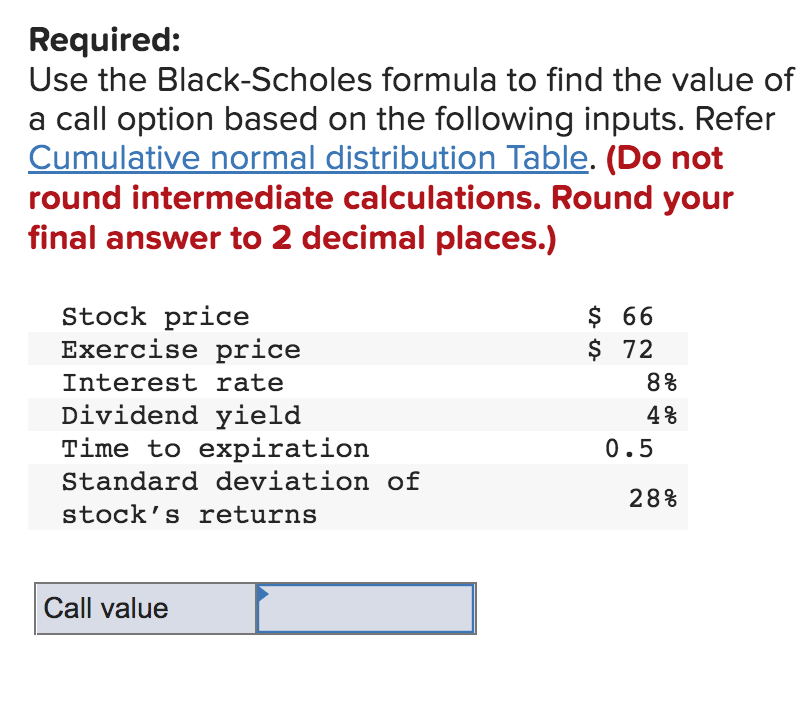Select the Required heading text

(104, 40)
